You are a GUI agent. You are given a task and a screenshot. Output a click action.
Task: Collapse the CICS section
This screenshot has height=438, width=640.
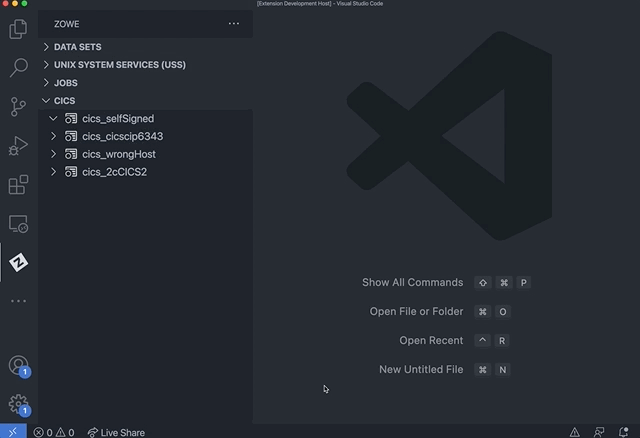tap(64, 101)
